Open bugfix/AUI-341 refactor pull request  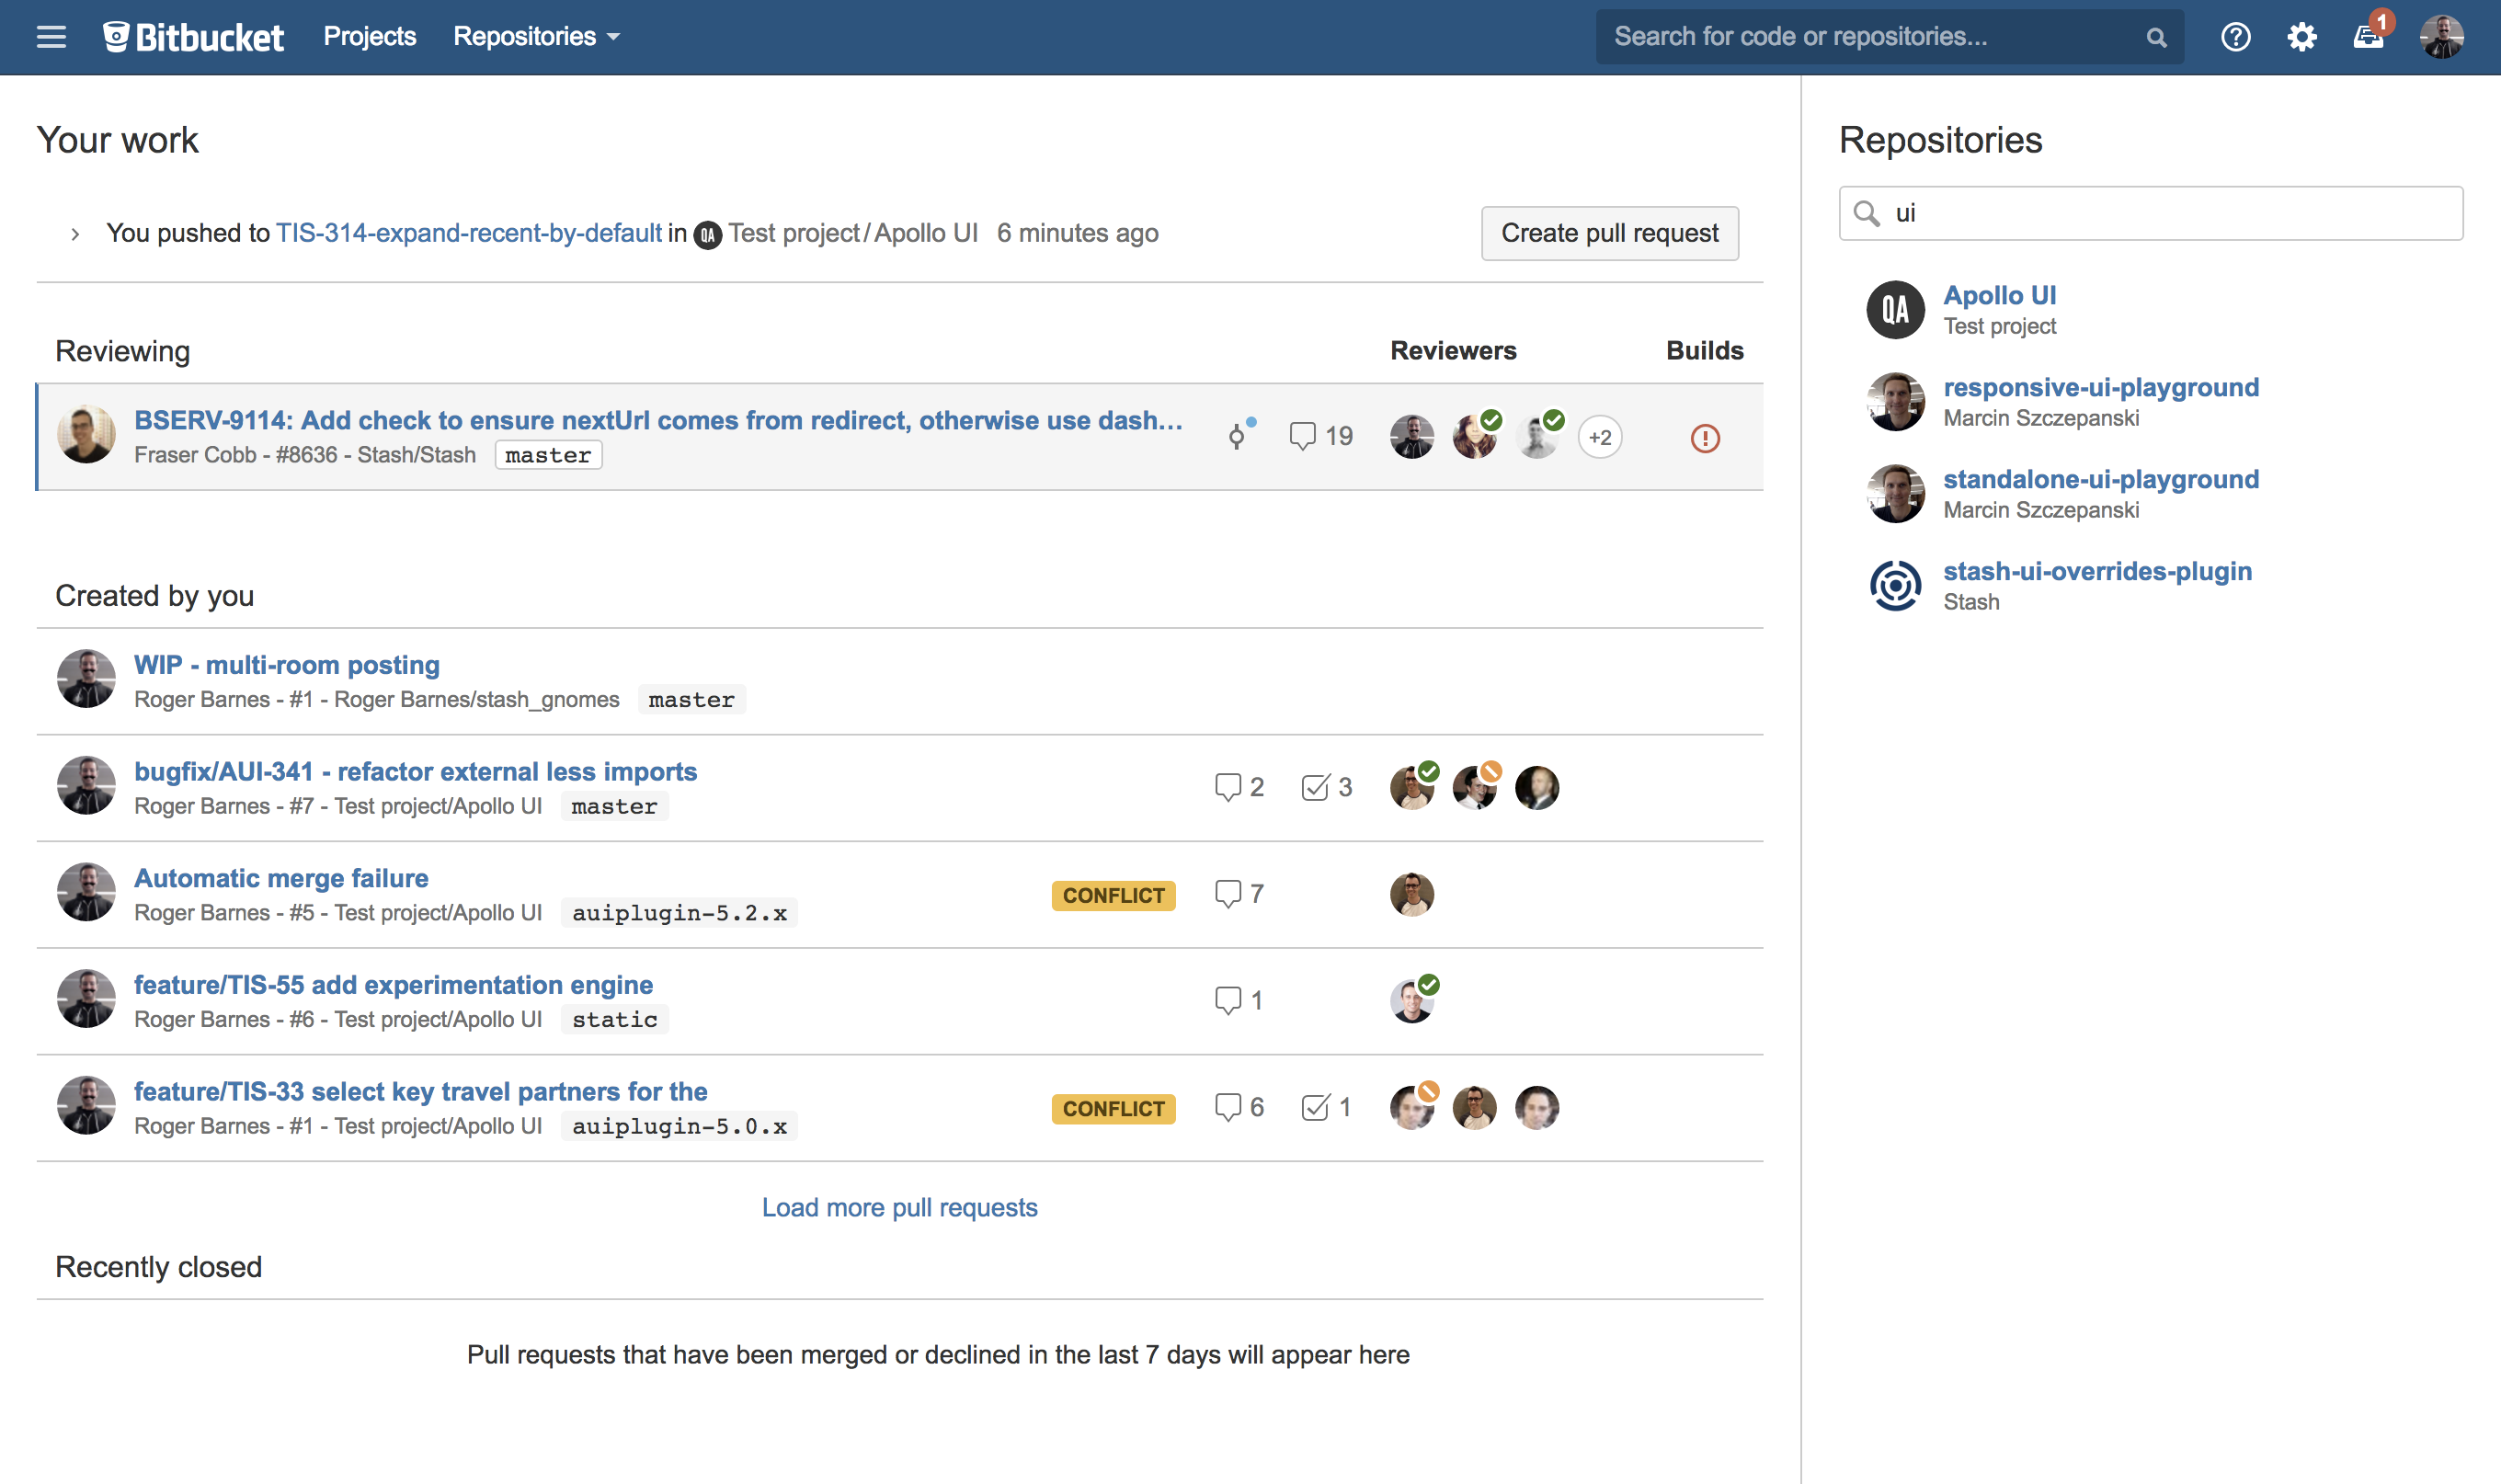point(415,771)
